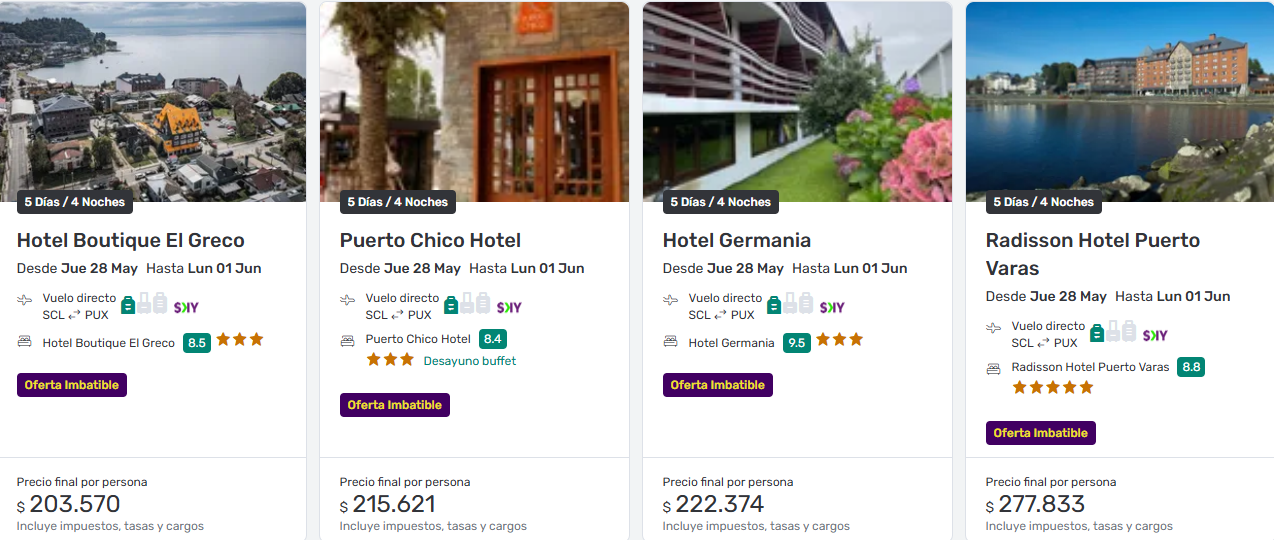Click the bed icon on Radisson Hotel card
This screenshot has height=540, width=1274.
[x=993, y=368]
